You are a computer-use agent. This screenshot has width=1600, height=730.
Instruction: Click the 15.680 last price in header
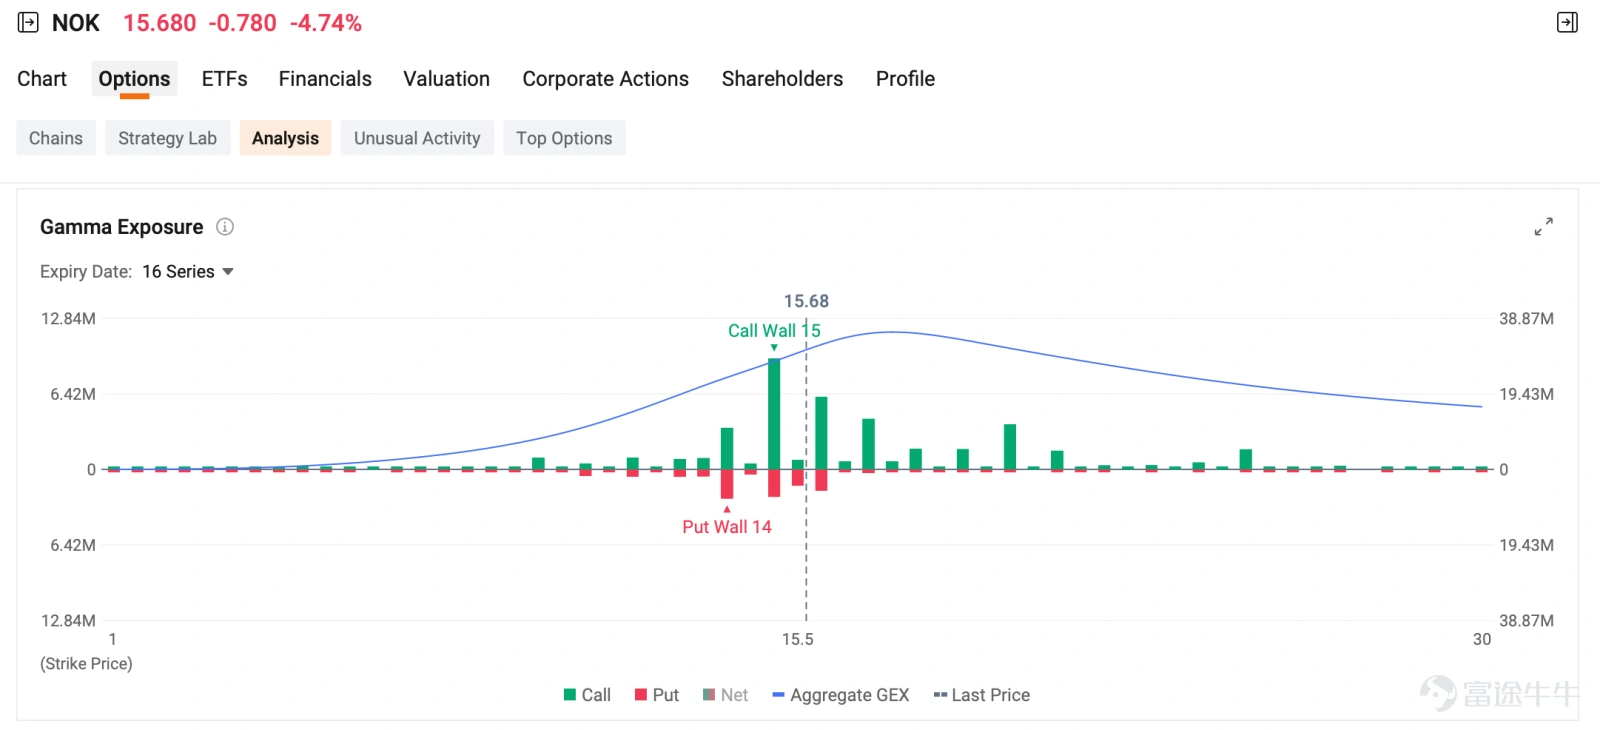click(160, 23)
